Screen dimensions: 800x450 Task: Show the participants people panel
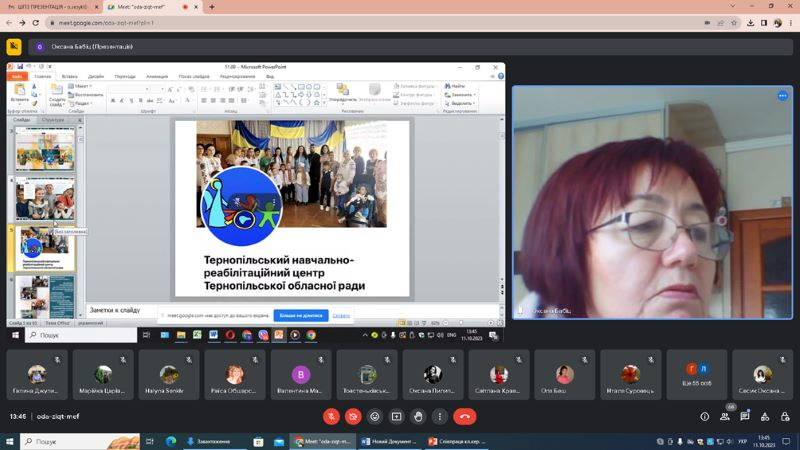(725, 417)
